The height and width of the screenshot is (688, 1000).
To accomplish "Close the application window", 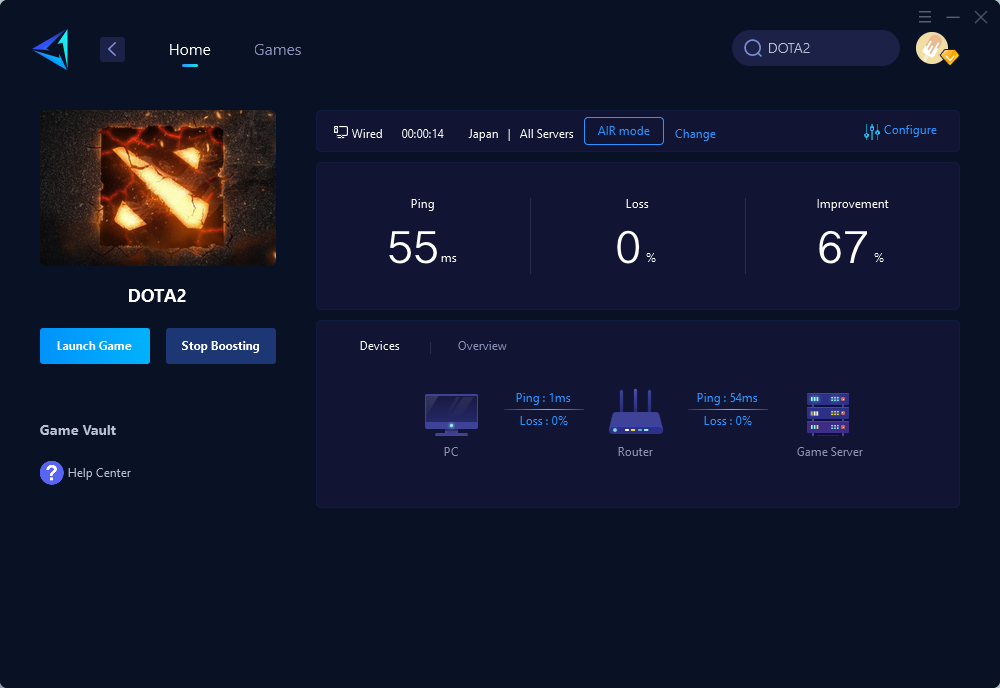I will click(981, 17).
